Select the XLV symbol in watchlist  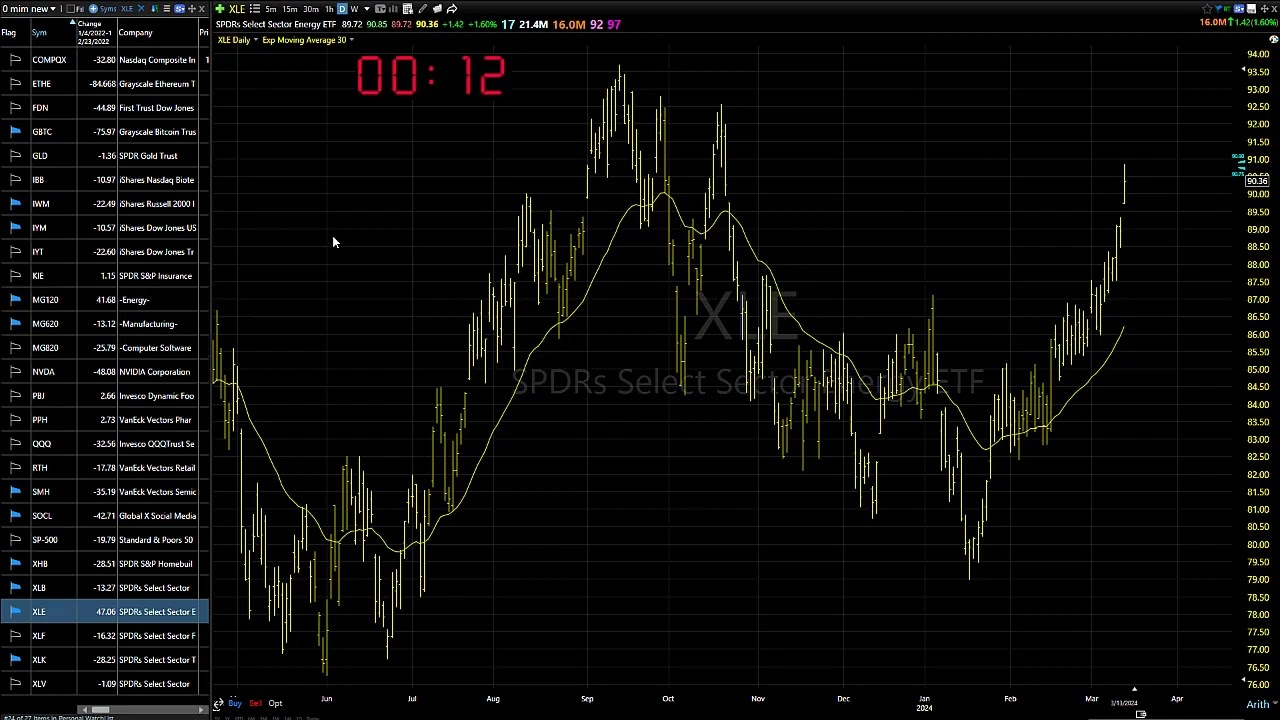(x=39, y=684)
